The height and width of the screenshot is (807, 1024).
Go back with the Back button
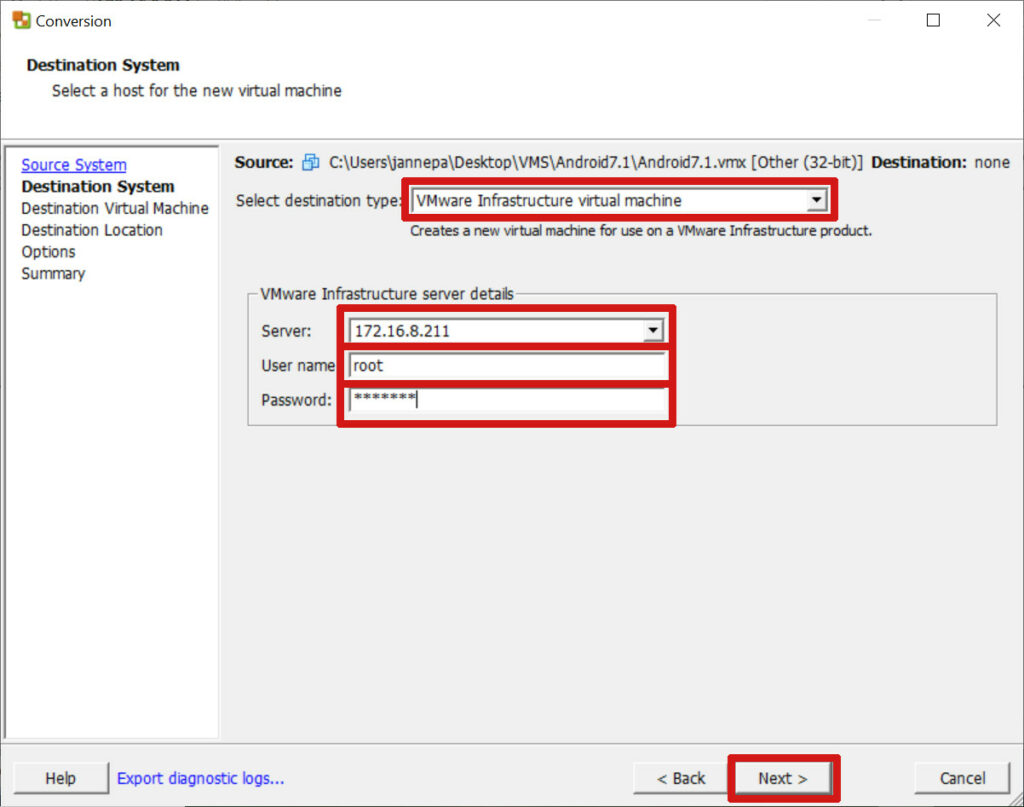(681, 778)
